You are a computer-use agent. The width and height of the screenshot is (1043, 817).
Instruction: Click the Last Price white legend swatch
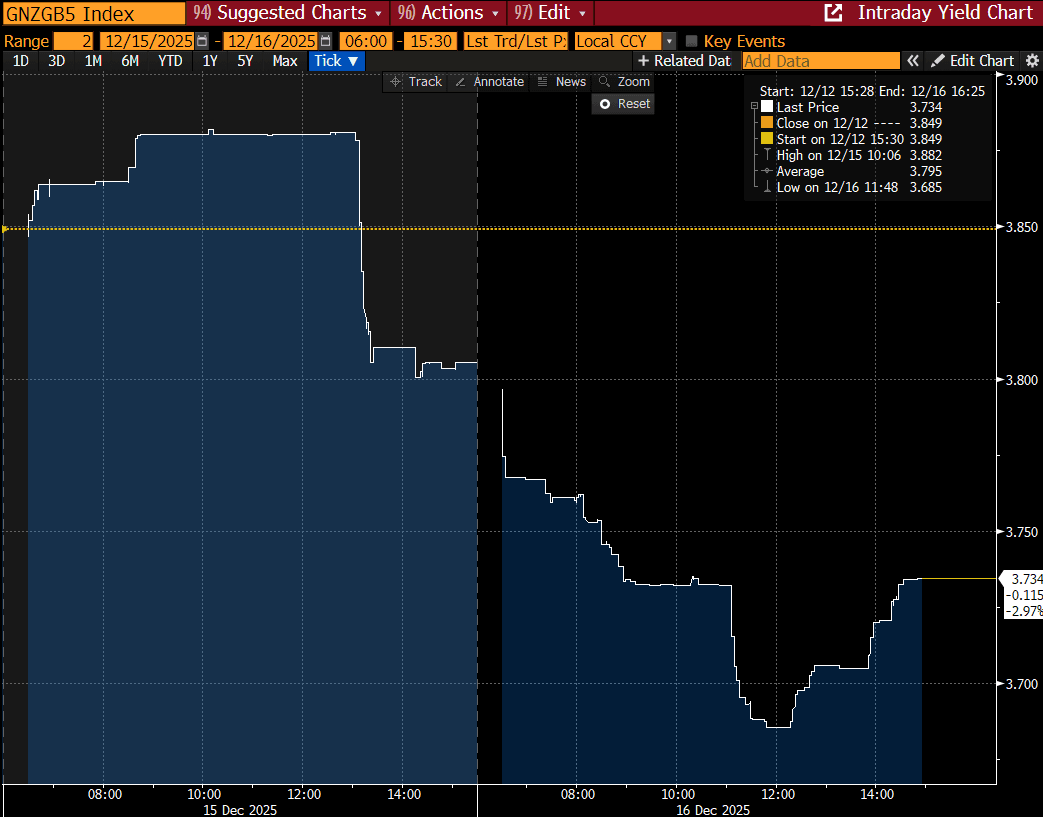point(767,107)
